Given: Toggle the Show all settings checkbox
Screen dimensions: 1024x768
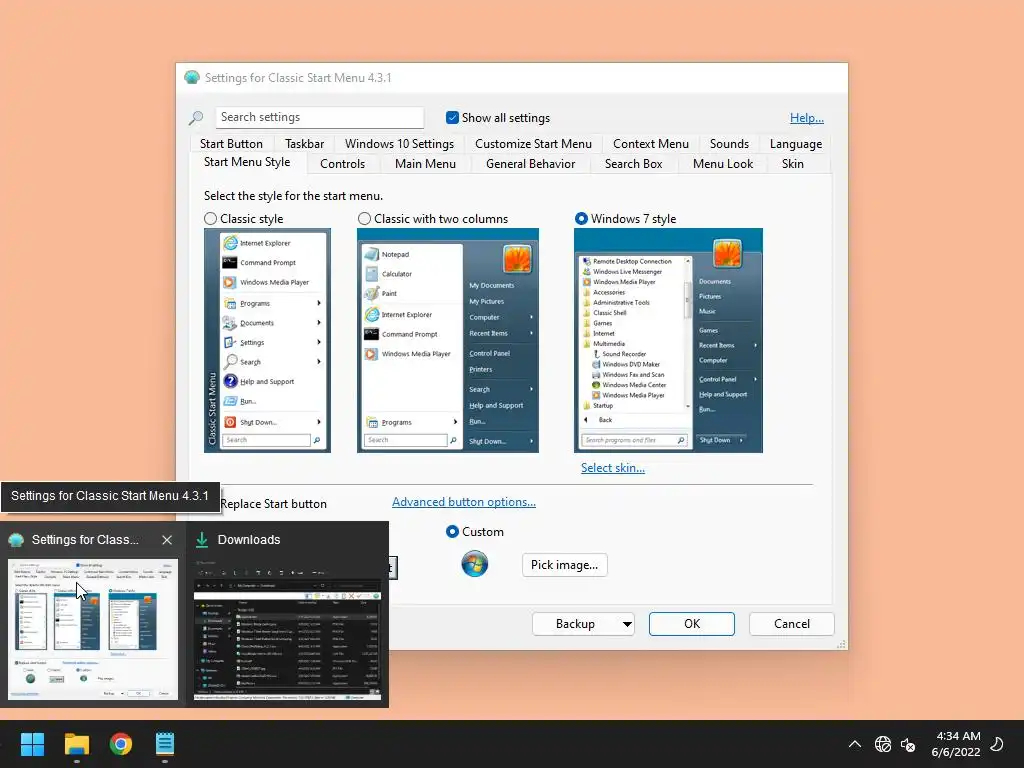Looking at the screenshot, I should point(452,118).
